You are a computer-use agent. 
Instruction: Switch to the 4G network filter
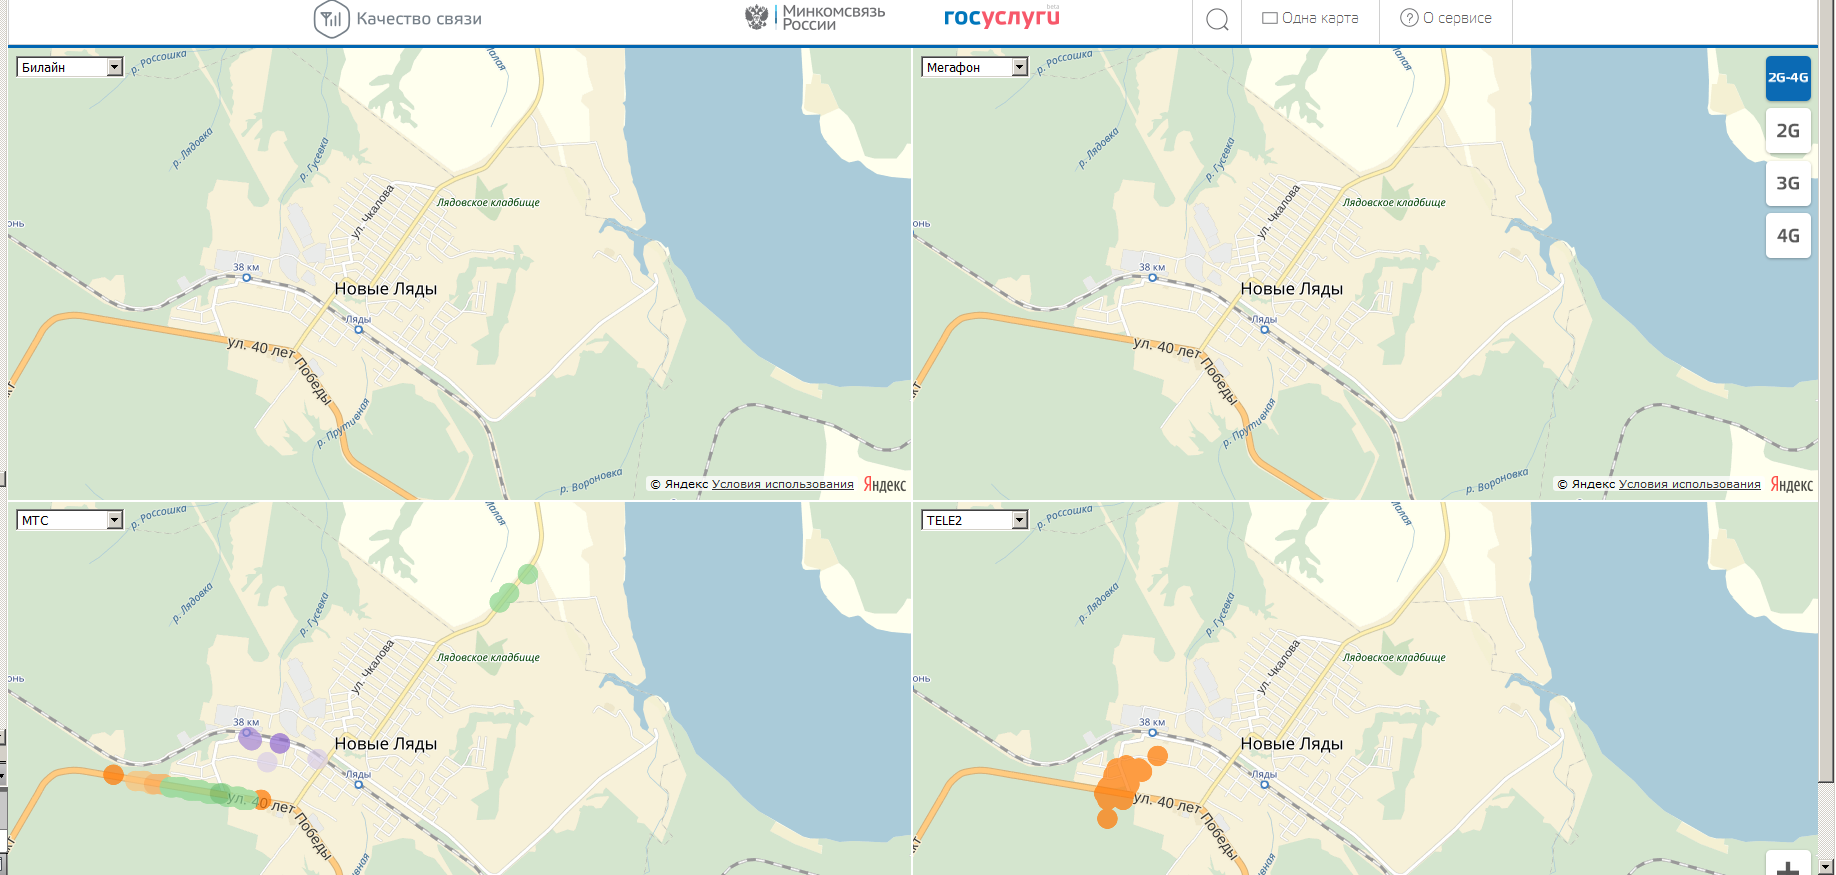click(x=1788, y=236)
